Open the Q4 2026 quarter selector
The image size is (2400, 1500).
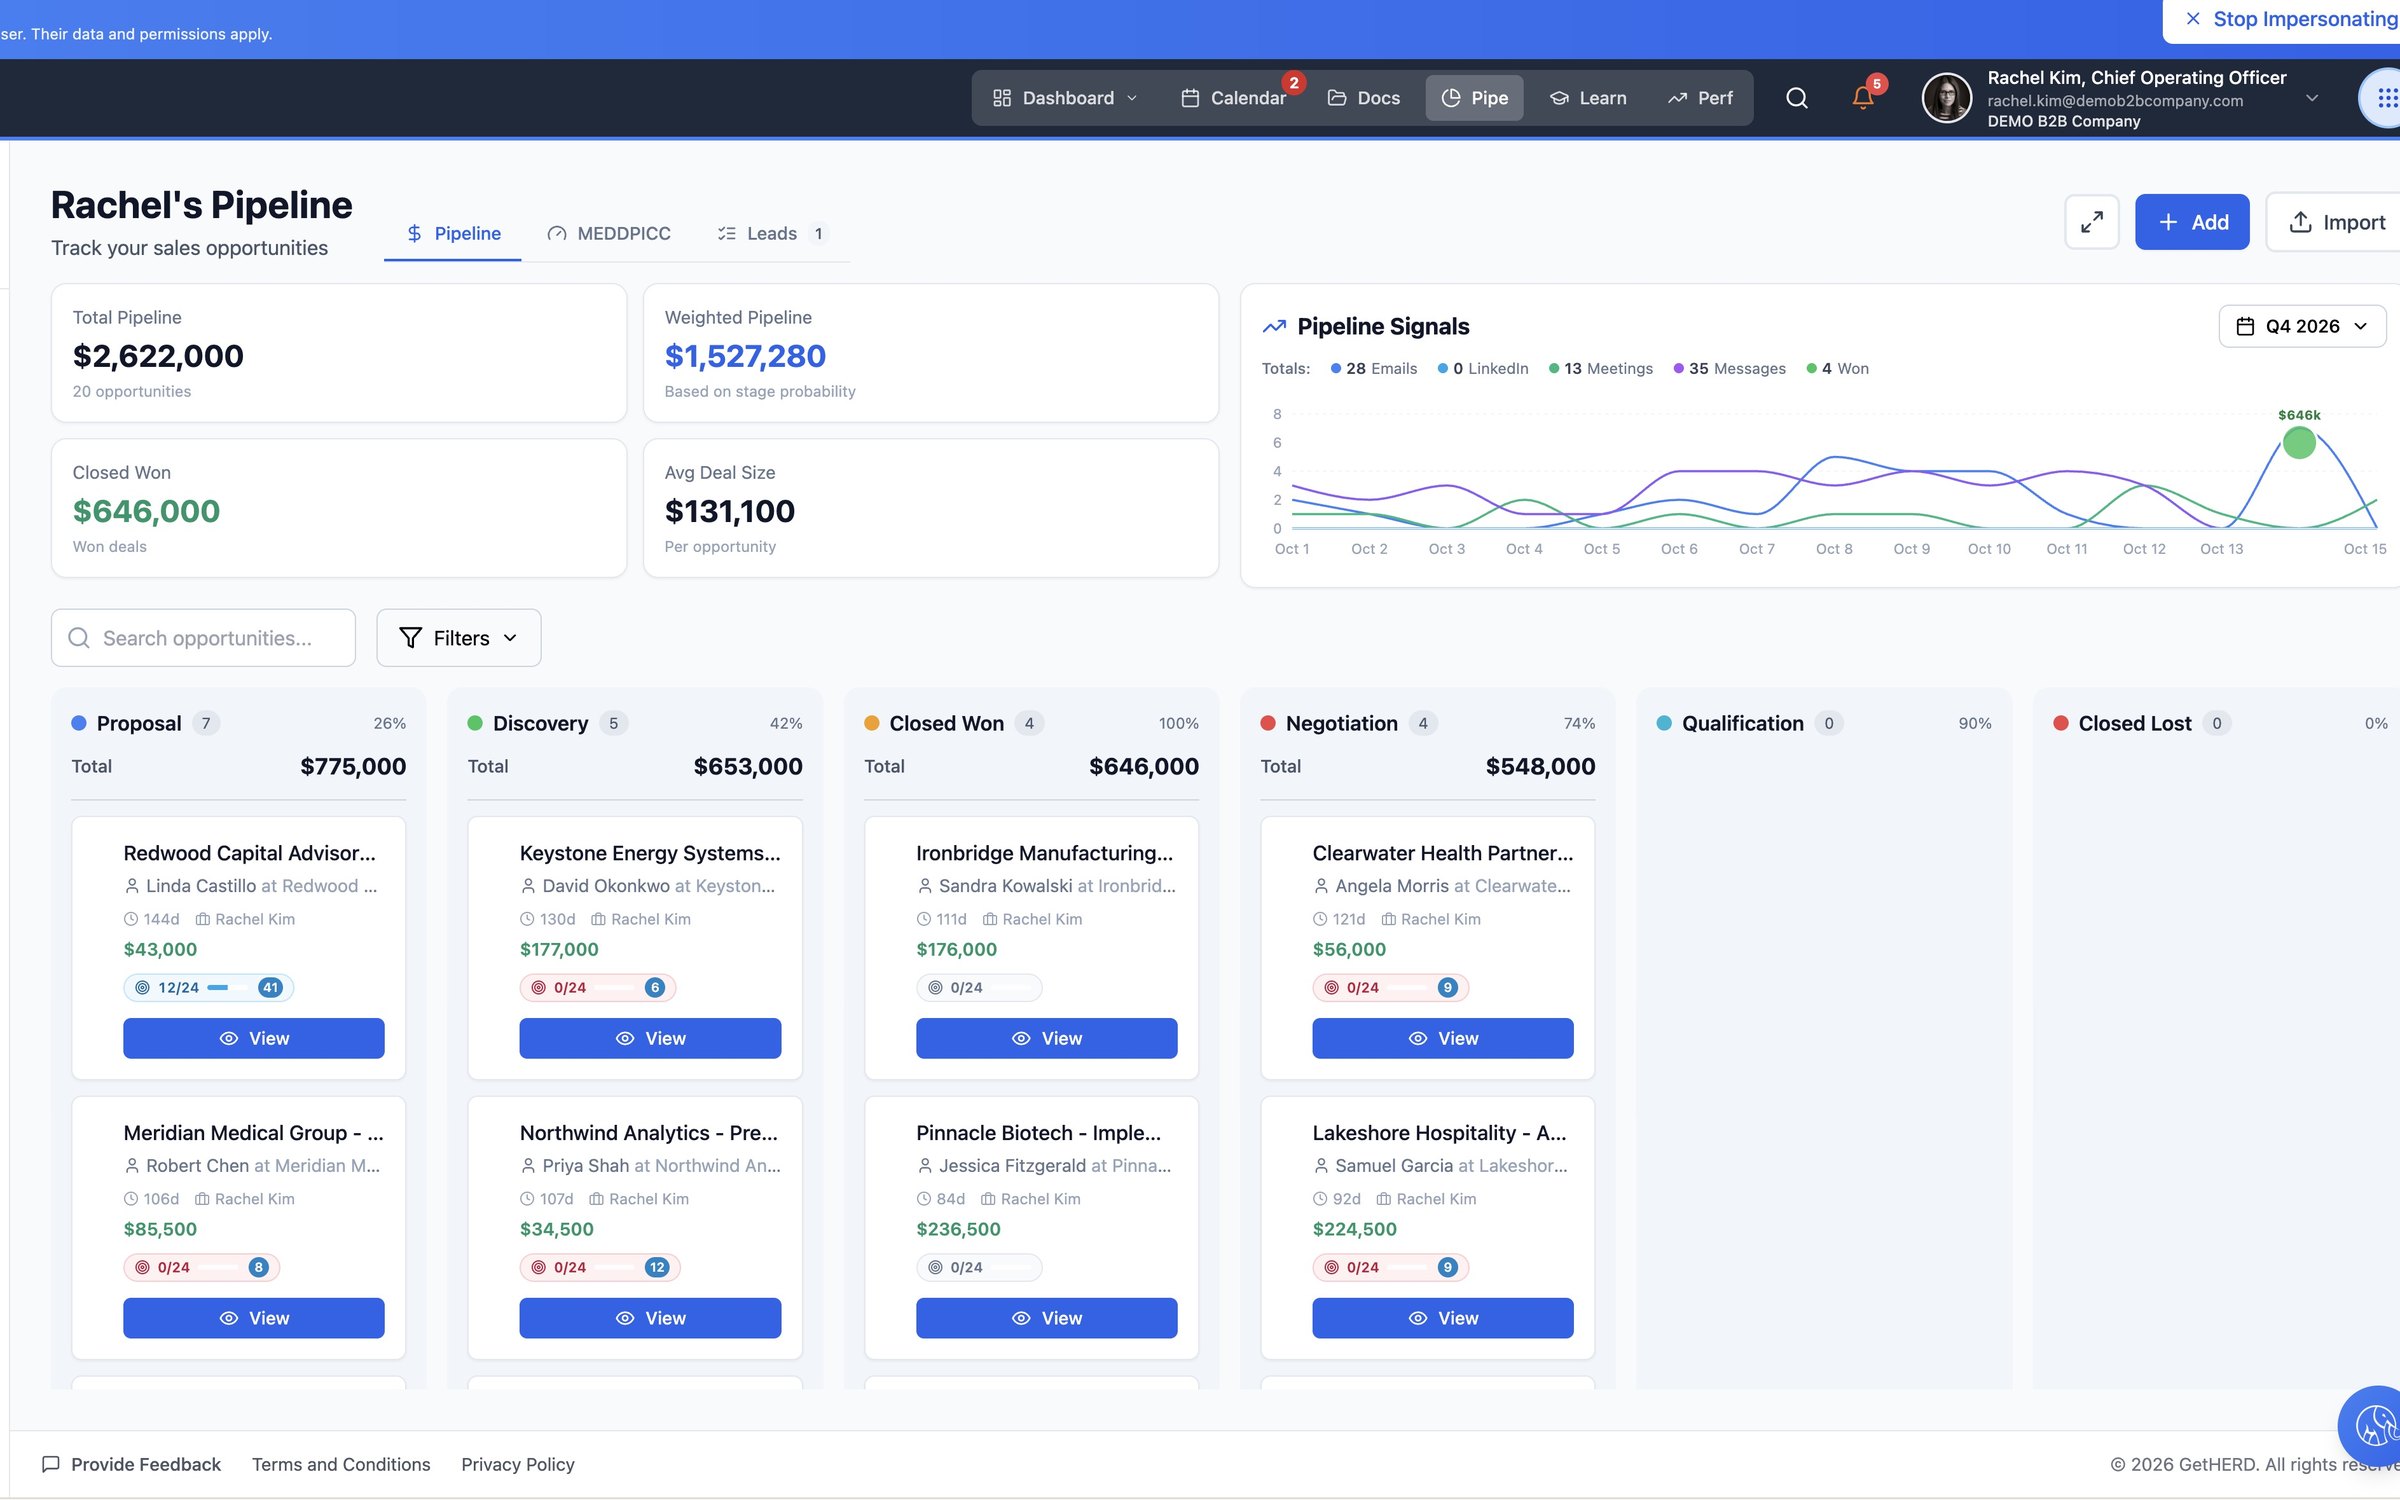tap(2302, 326)
